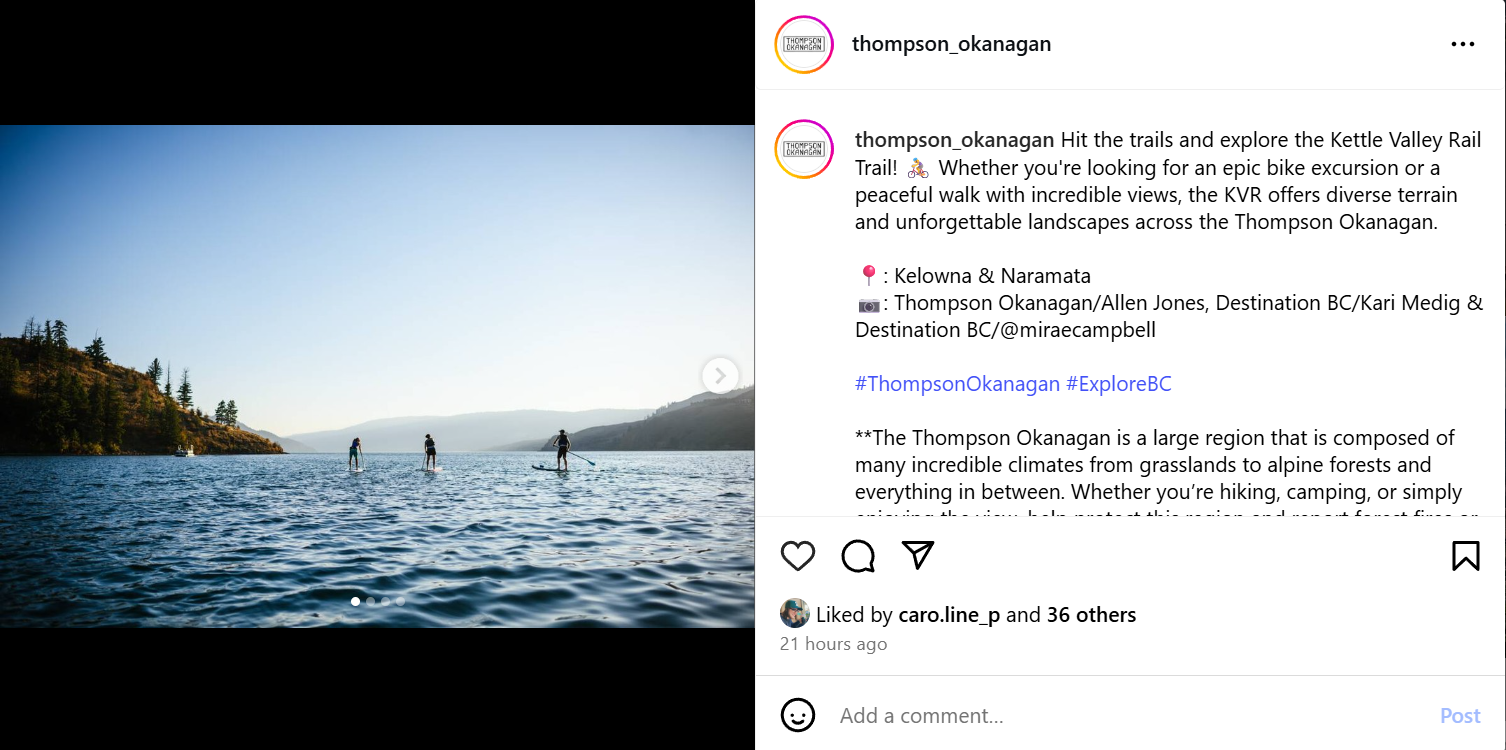Save post with bookmark icon
Image resolution: width=1506 pixels, height=750 pixels.
pos(1465,556)
